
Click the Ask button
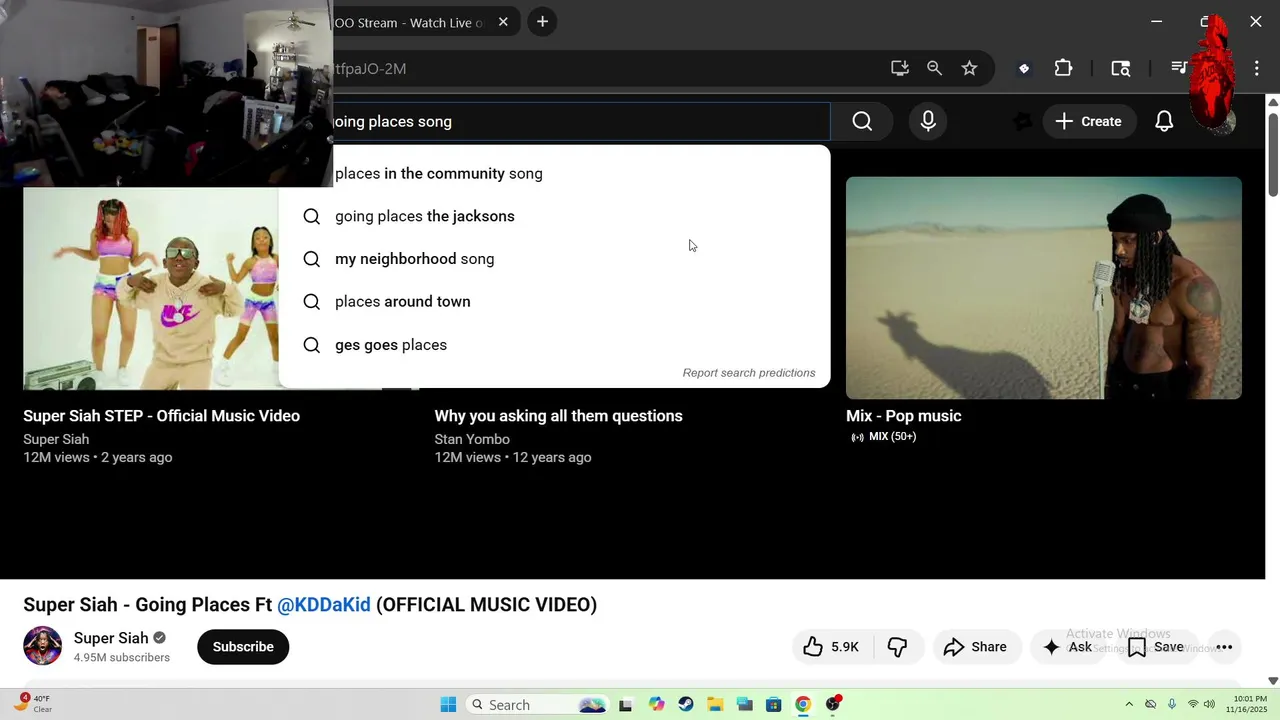pos(1067,647)
